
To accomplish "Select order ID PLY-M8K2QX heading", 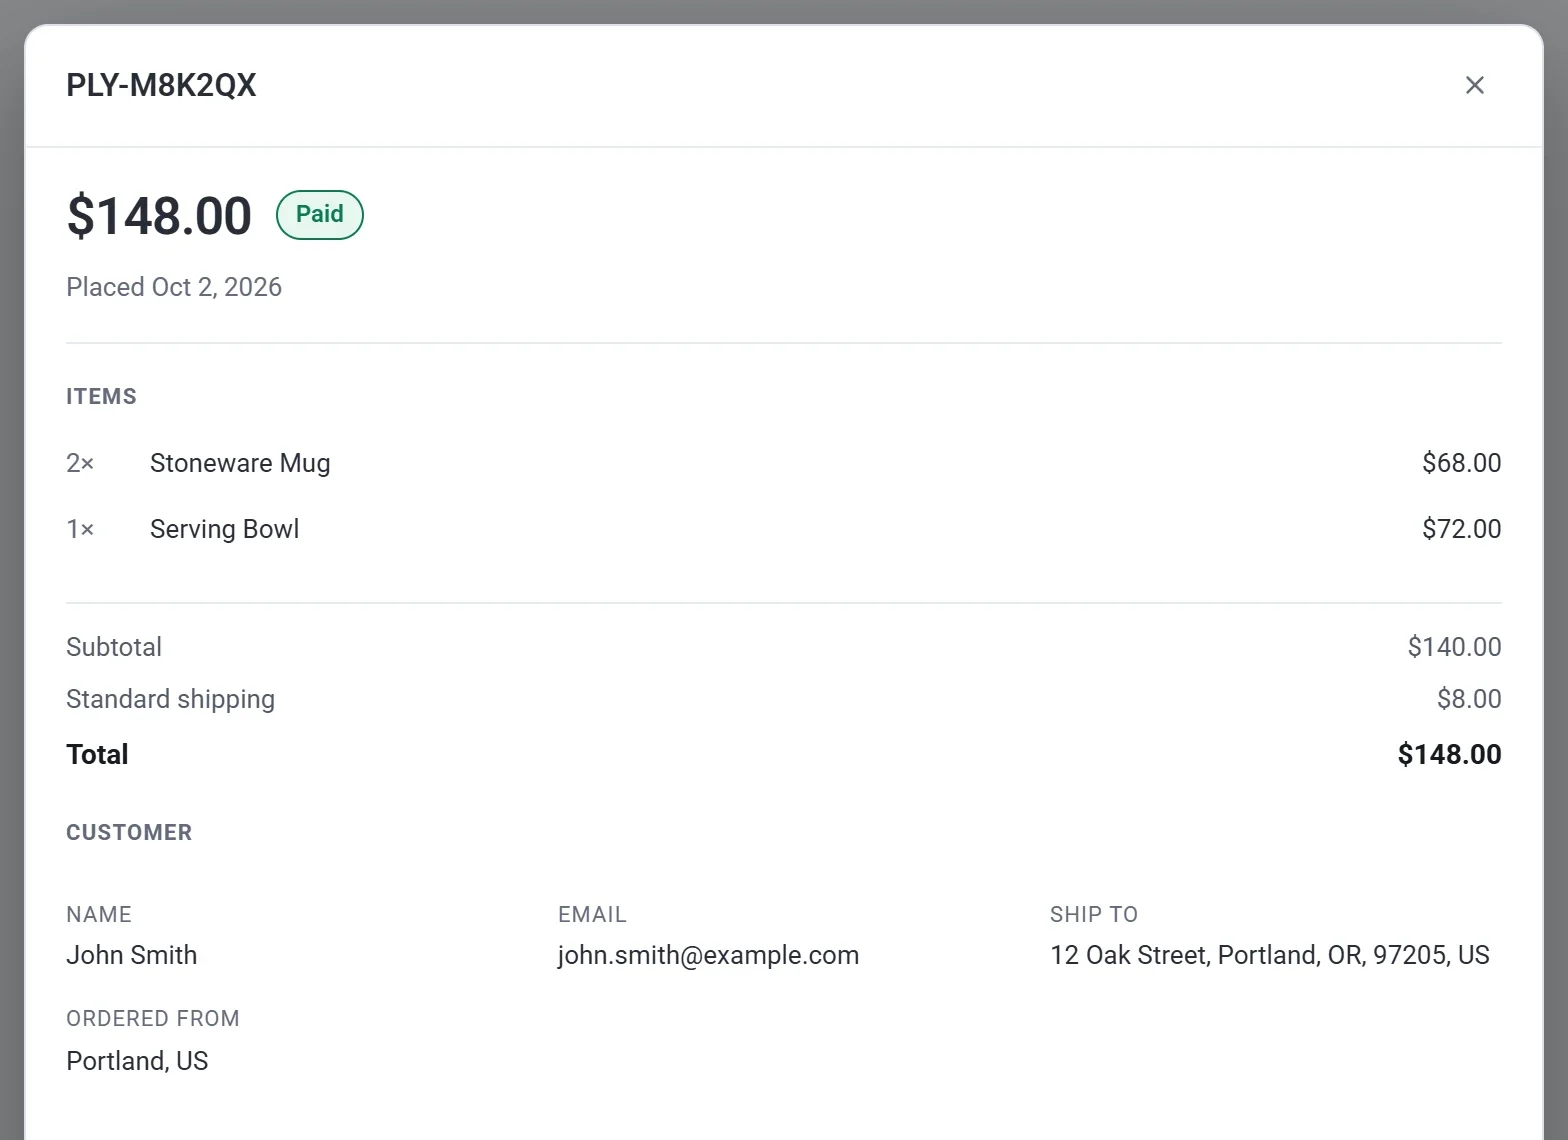I will point(161,85).
